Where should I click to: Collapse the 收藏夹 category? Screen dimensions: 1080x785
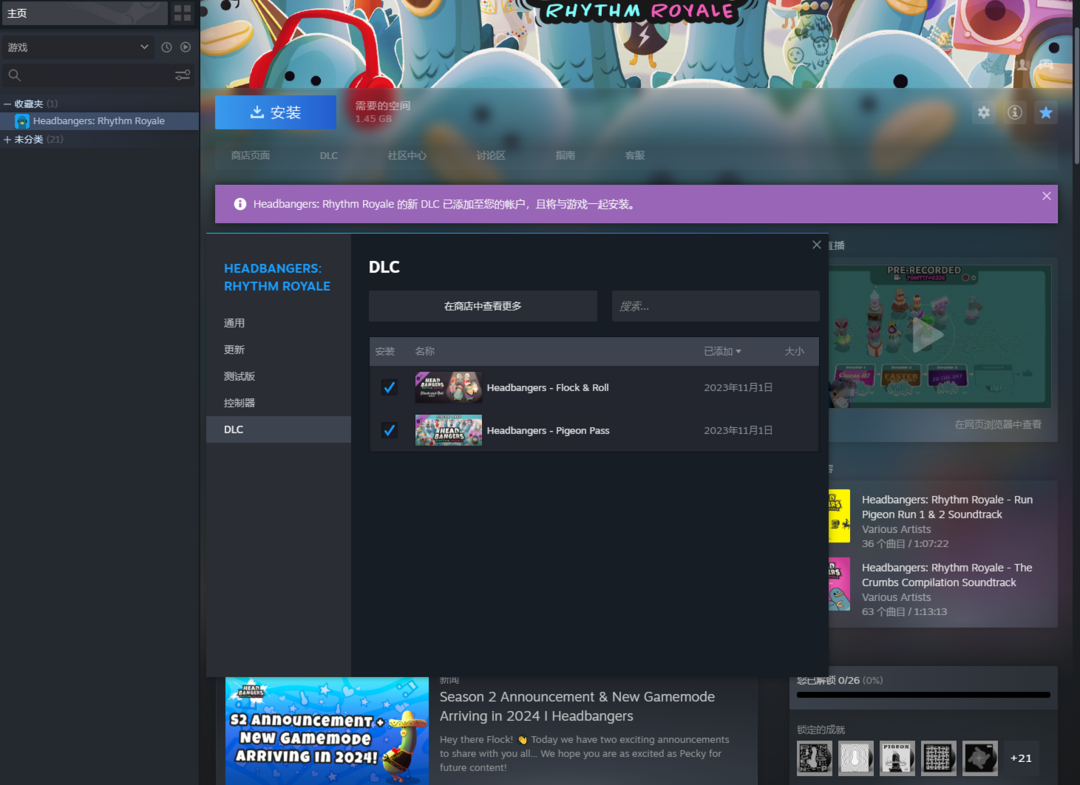[8, 104]
